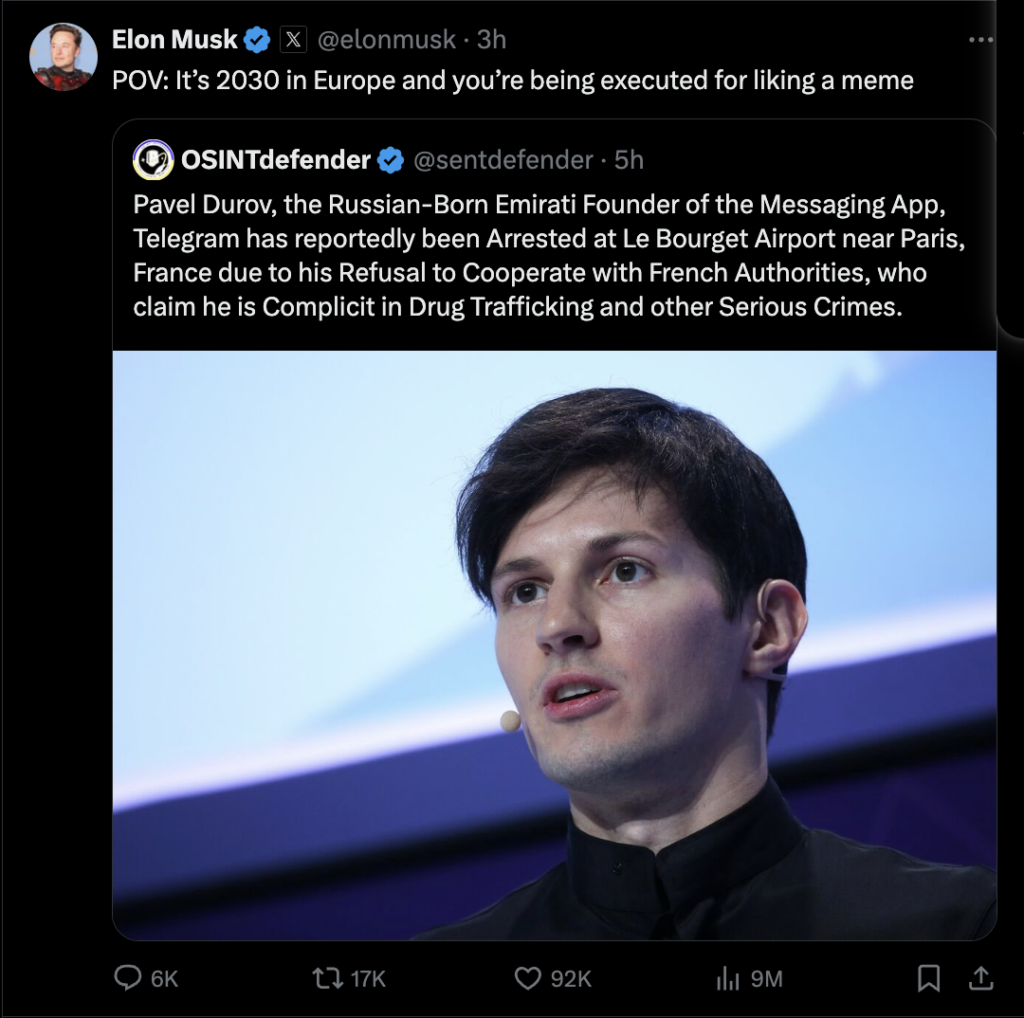Open the @sentdefender handle

click(x=503, y=160)
